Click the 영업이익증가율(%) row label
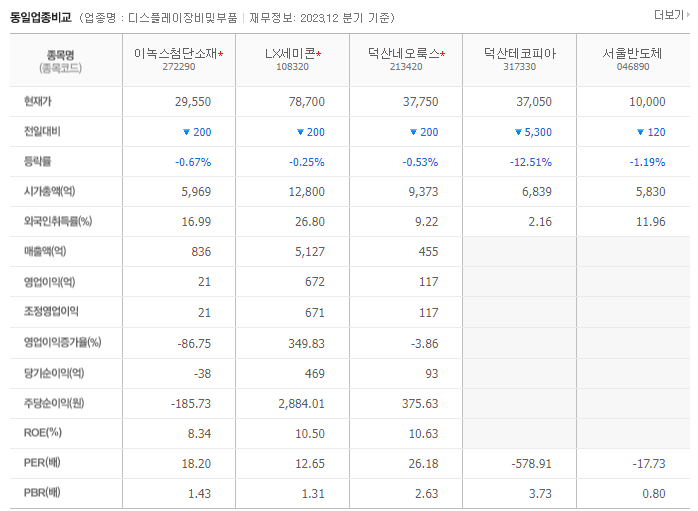This screenshot has height=511, width=698. click(x=63, y=342)
